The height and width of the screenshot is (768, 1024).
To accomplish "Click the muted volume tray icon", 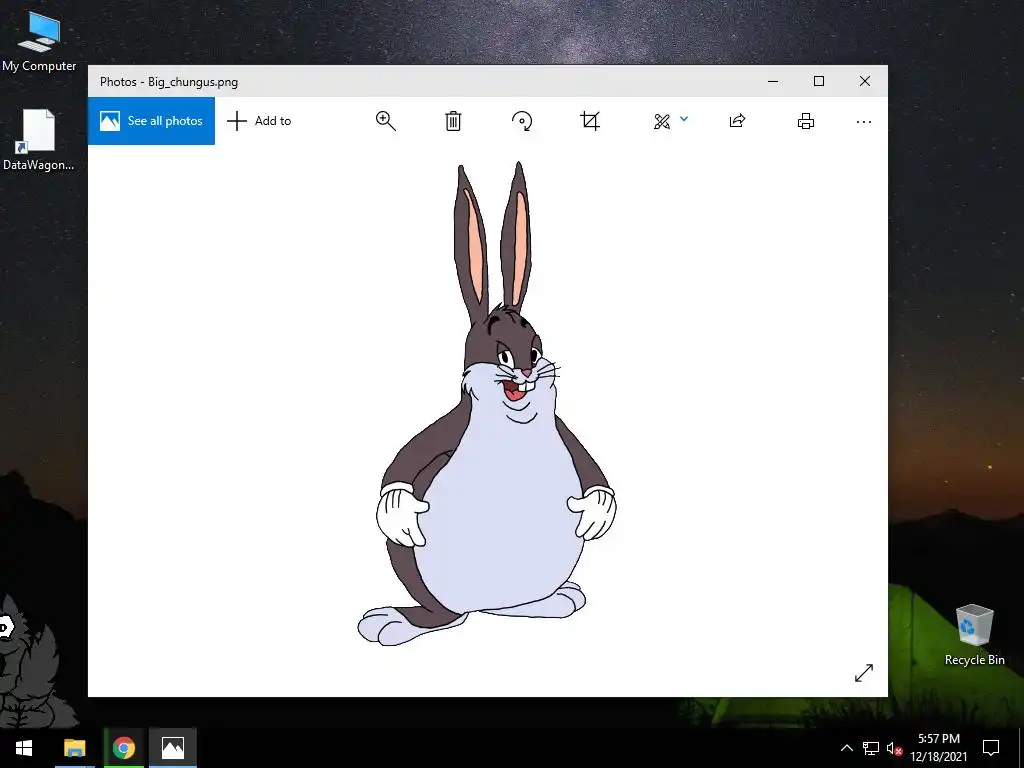I will 894,748.
